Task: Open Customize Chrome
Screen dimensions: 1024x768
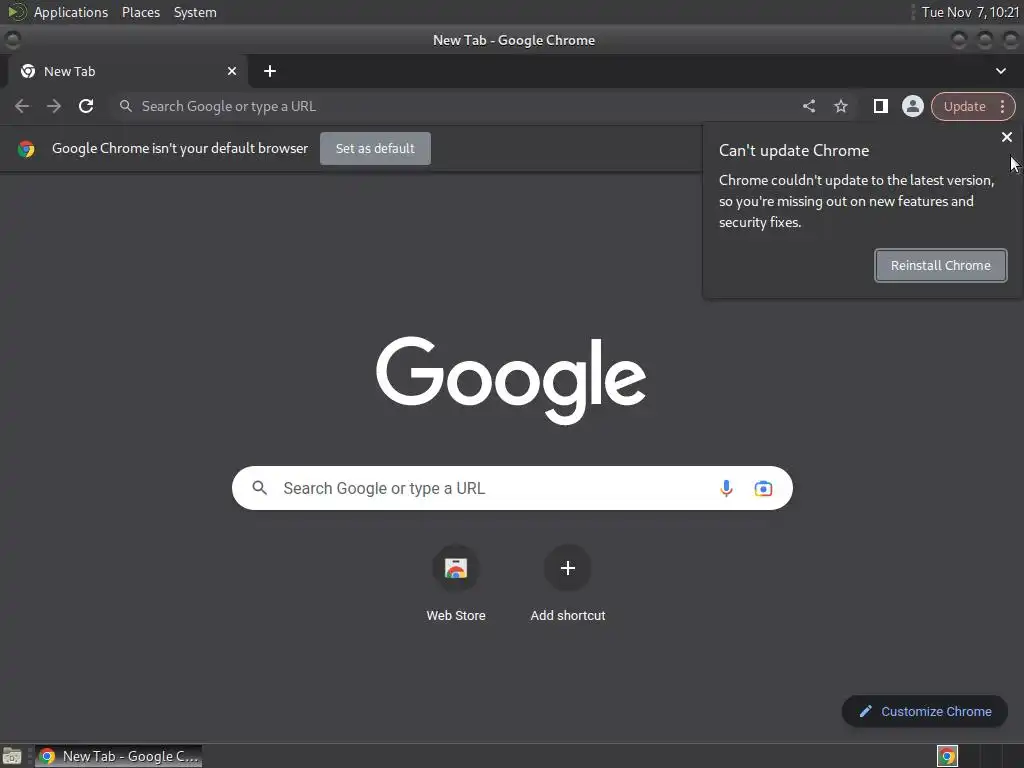Action: tap(925, 711)
